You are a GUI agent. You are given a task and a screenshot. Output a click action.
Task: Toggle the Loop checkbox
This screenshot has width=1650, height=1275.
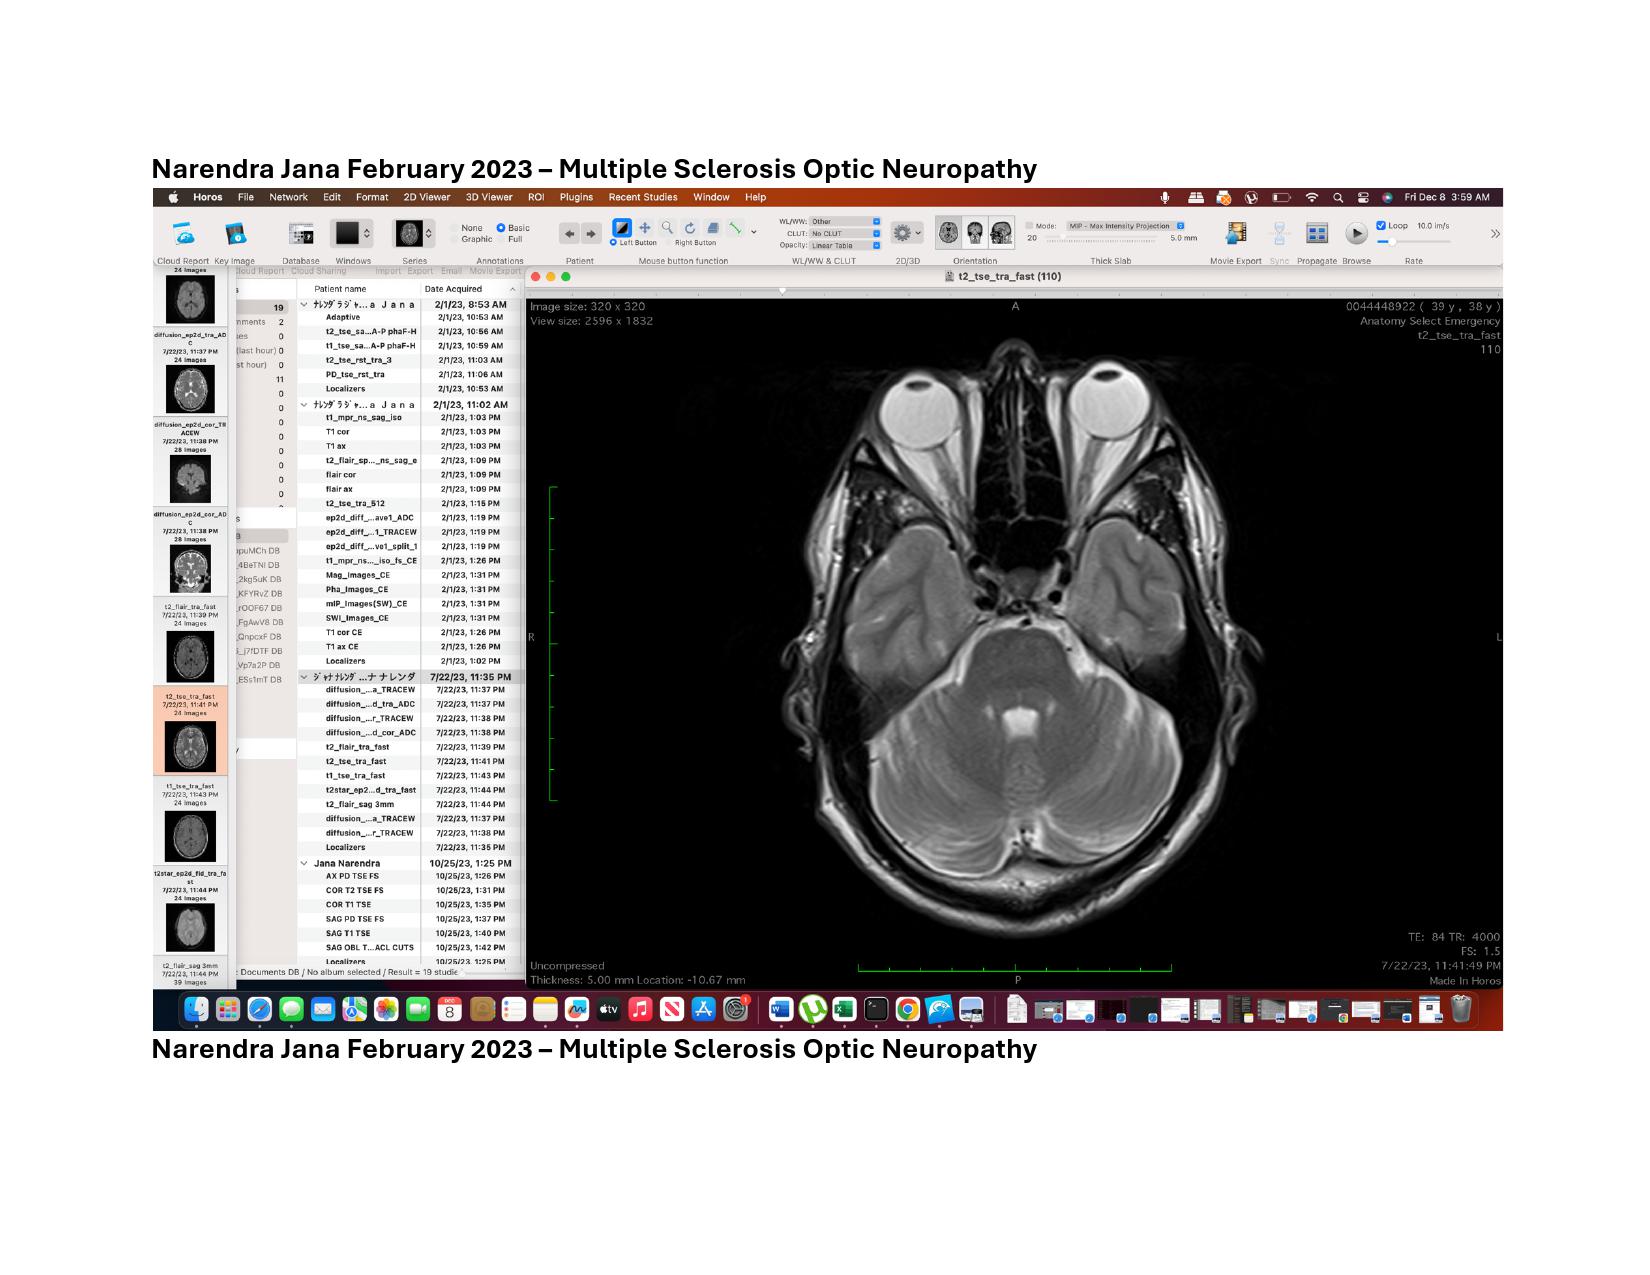click(1381, 226)
